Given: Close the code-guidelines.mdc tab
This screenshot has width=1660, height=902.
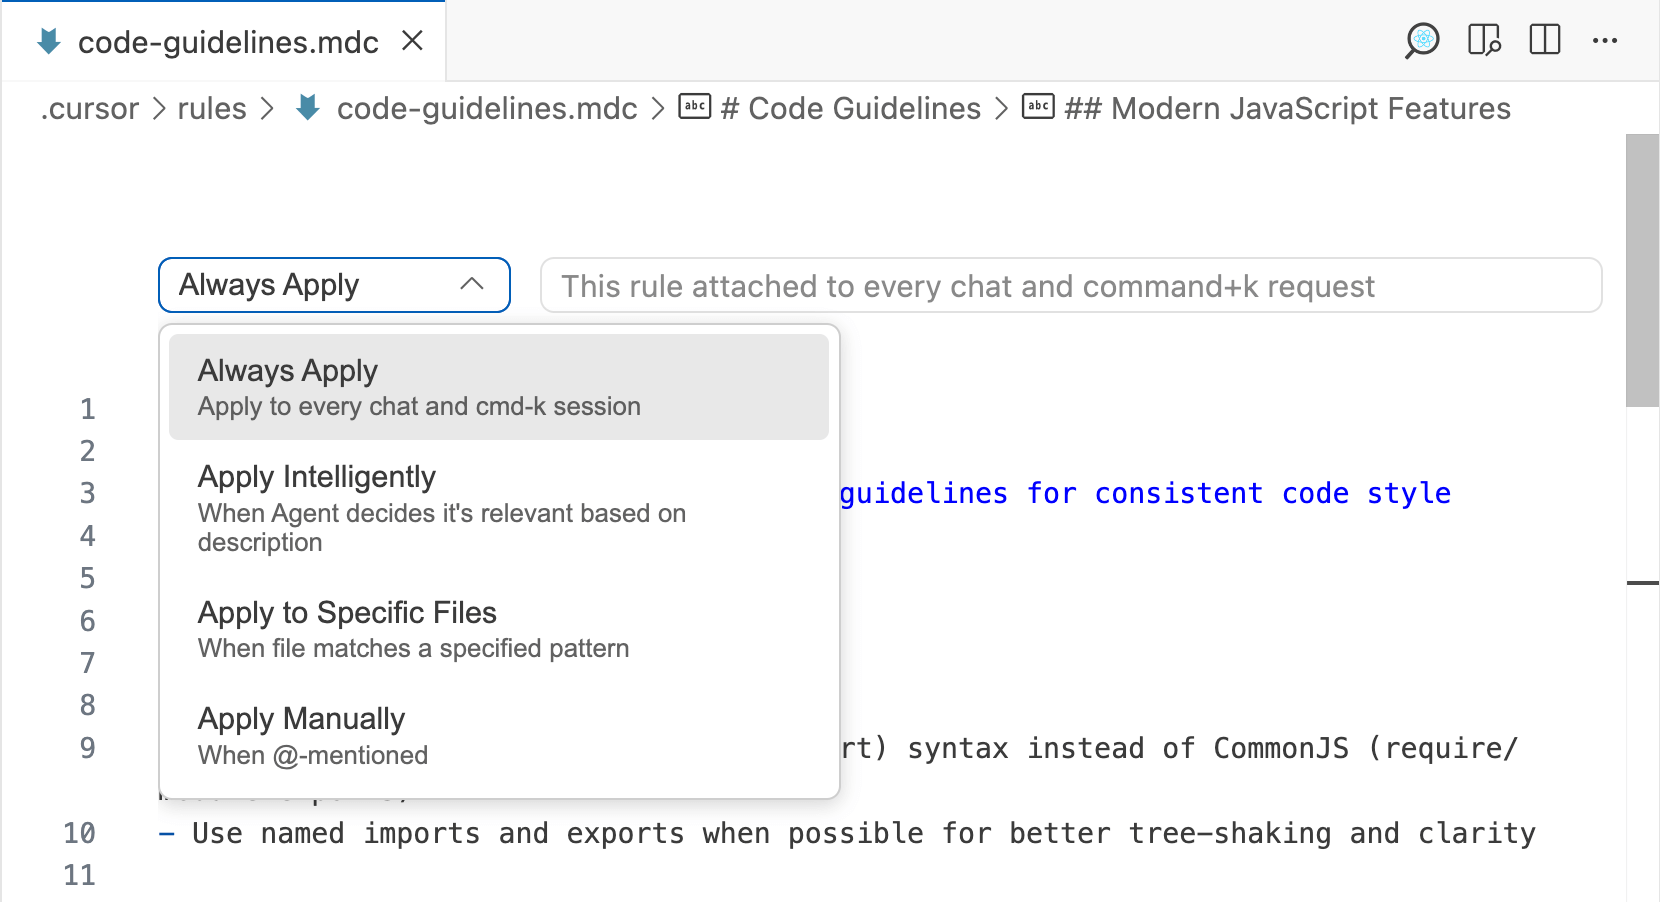Looking at the screenshot, I should (x=412, y=41).
